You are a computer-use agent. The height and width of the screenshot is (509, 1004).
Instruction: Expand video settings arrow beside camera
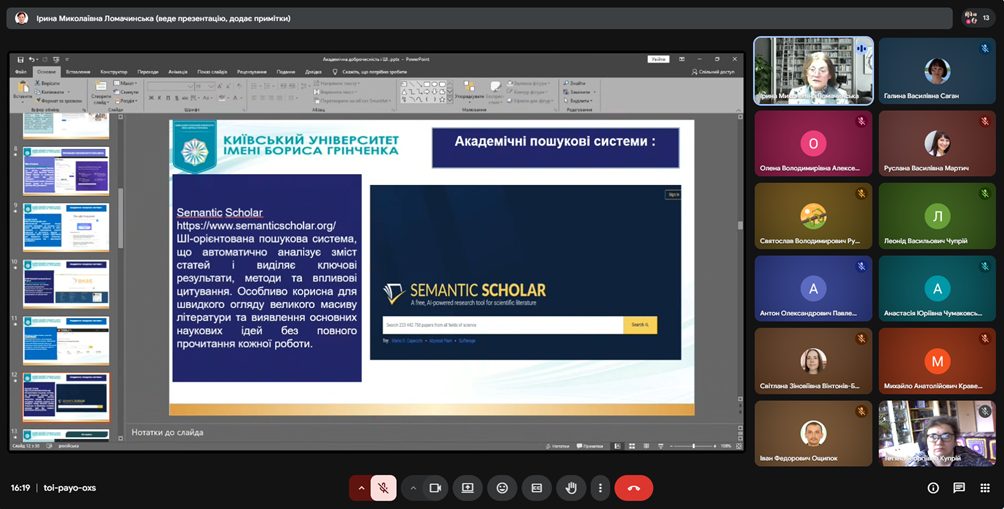[x=412, y=488]
